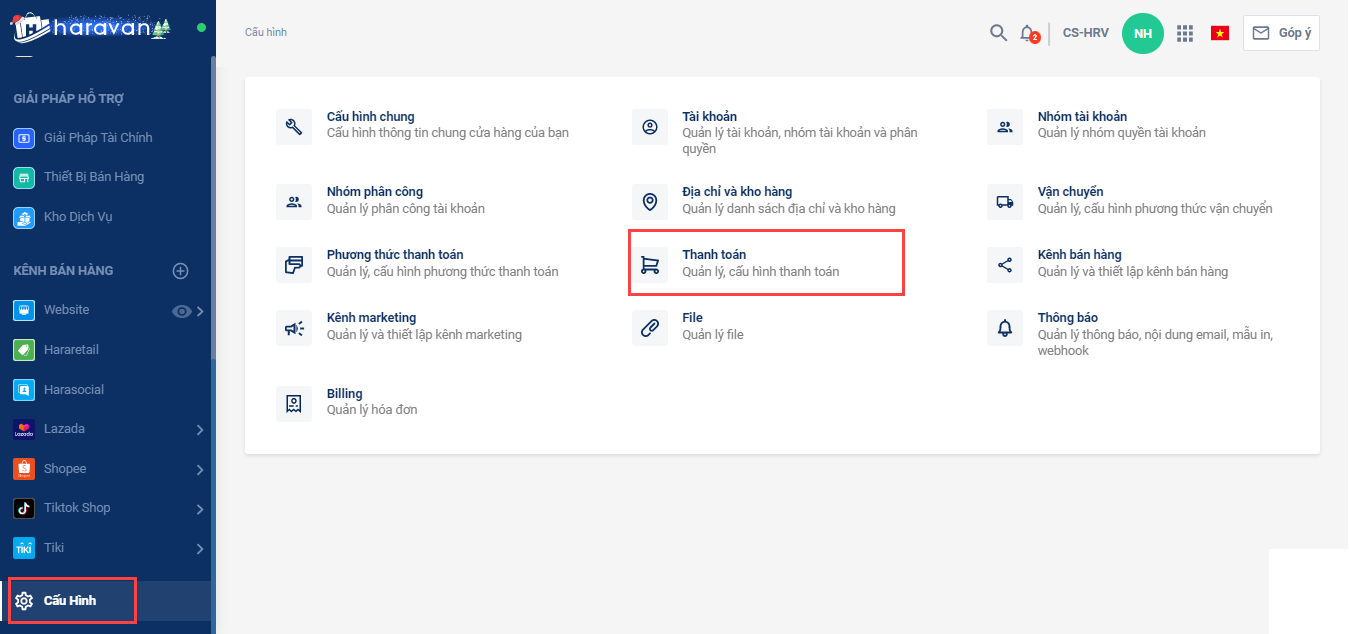
Task: Click the Góp ý feedback button
Action: pos(1281,33)
